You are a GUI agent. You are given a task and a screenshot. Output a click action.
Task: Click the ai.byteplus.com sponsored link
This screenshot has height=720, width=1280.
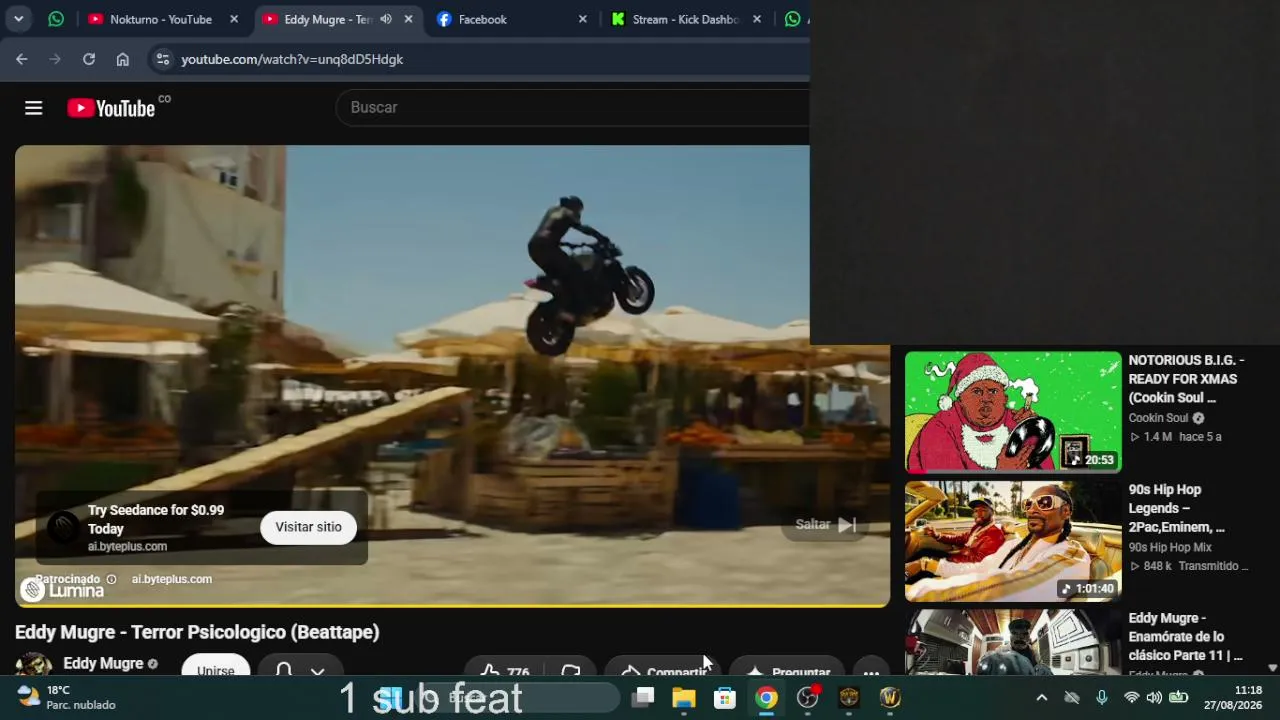(172, 579)
